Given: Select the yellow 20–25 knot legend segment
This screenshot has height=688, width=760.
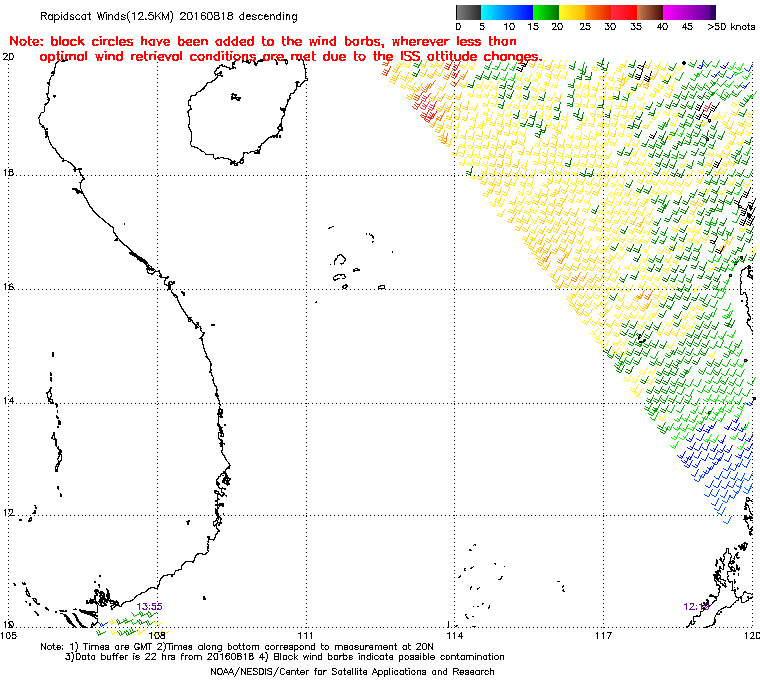Looking at the screenshot, I should click(x=572, y=12).
